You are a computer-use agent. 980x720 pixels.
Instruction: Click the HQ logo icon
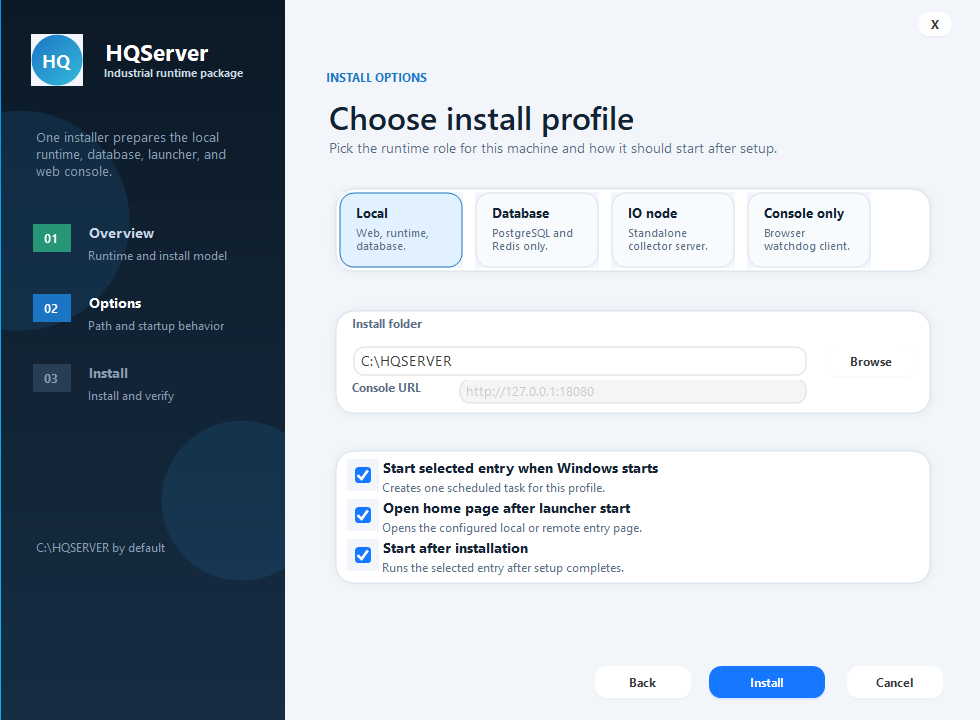pyautogui.click(x=57, y=60)
